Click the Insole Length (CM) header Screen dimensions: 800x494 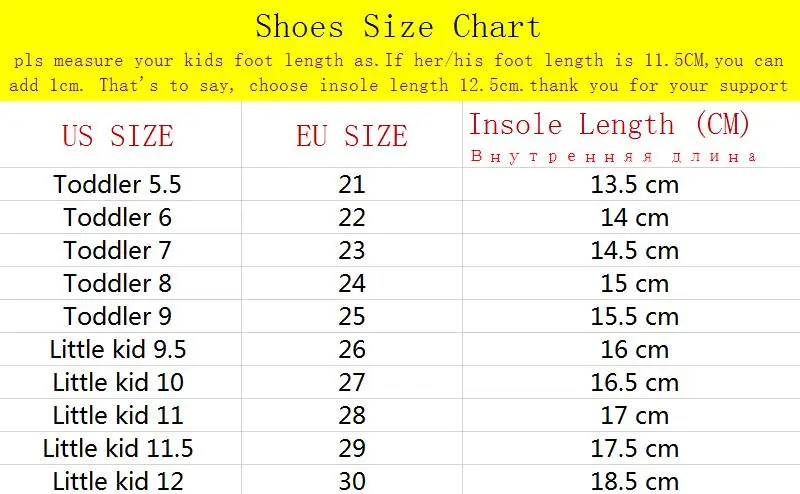[x=609, y=125]
